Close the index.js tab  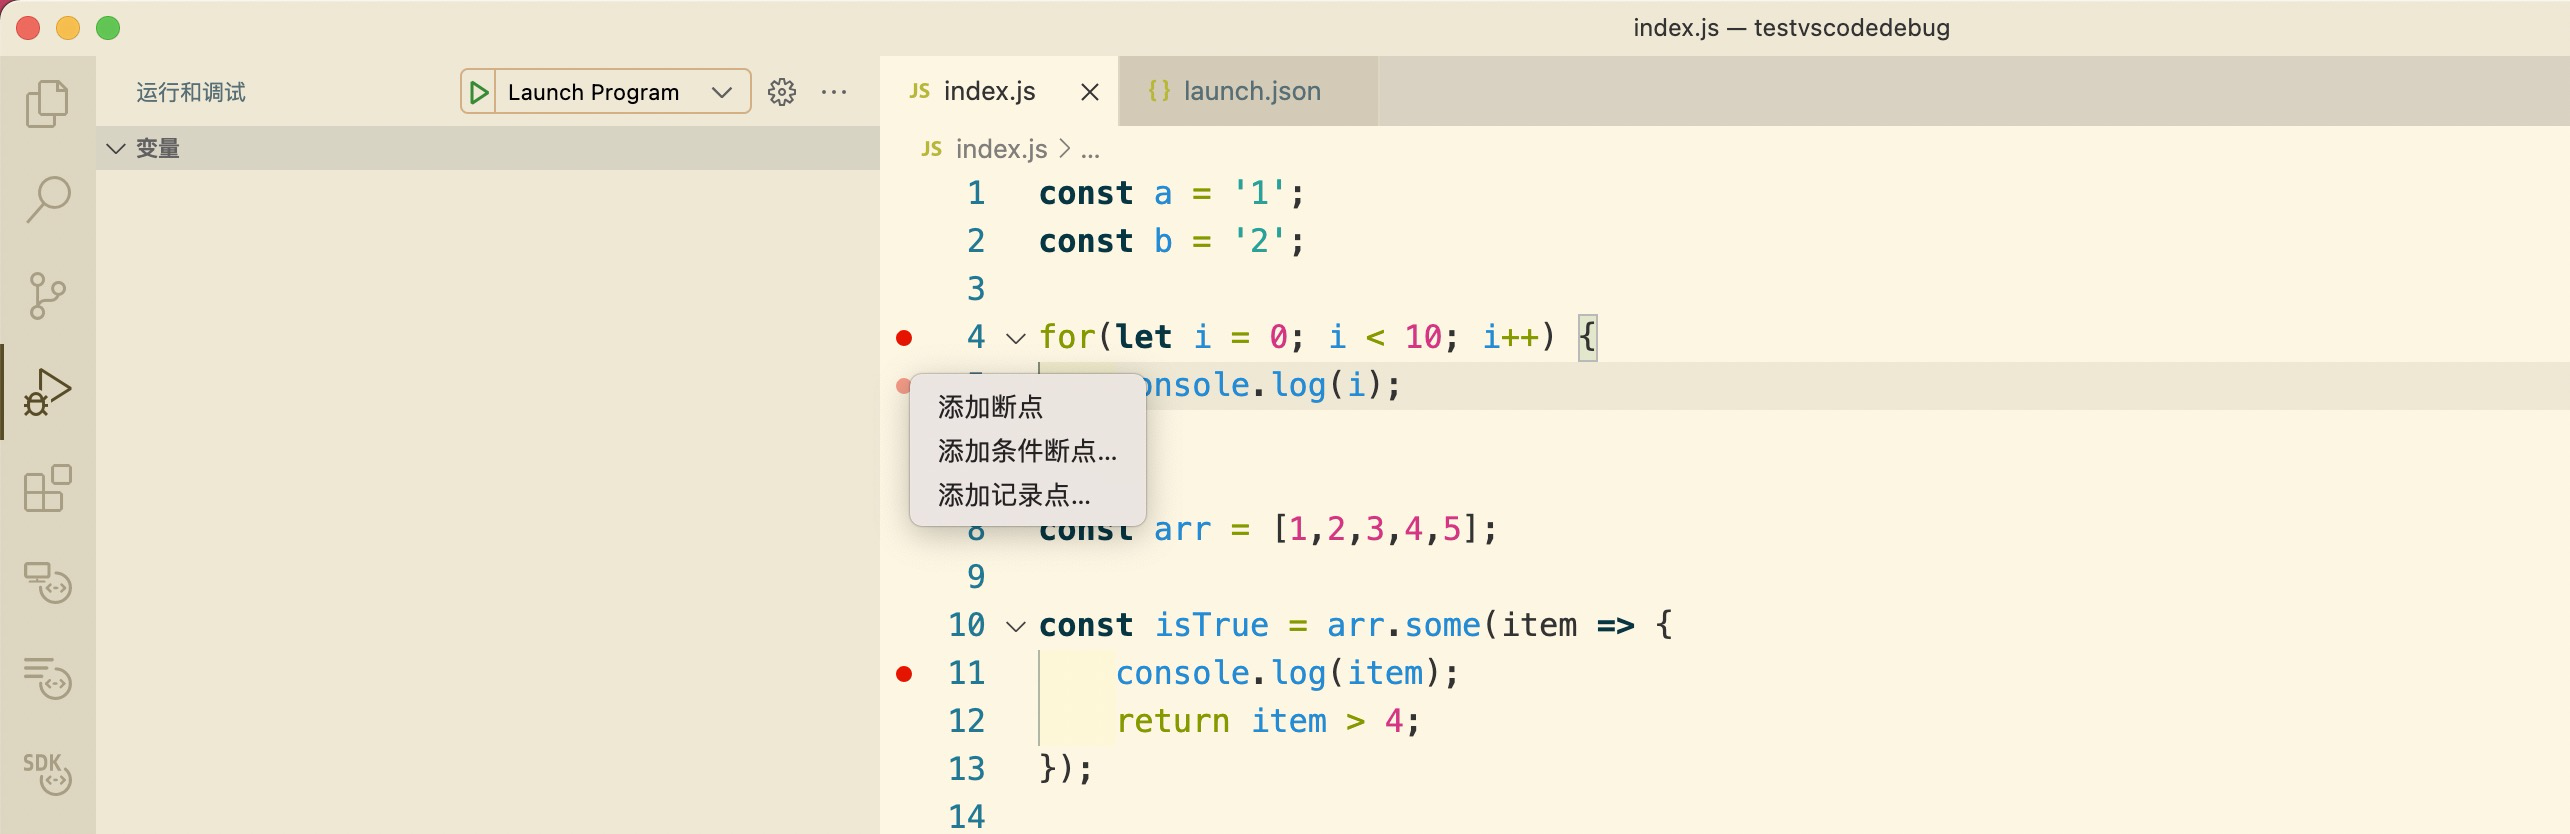point(1090,92)
